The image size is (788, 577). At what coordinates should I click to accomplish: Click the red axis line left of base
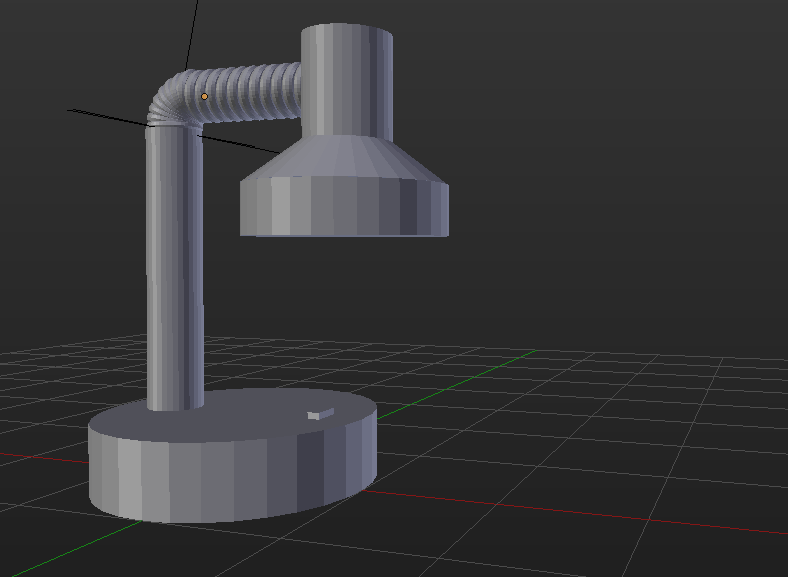click(x=44, y=458)
